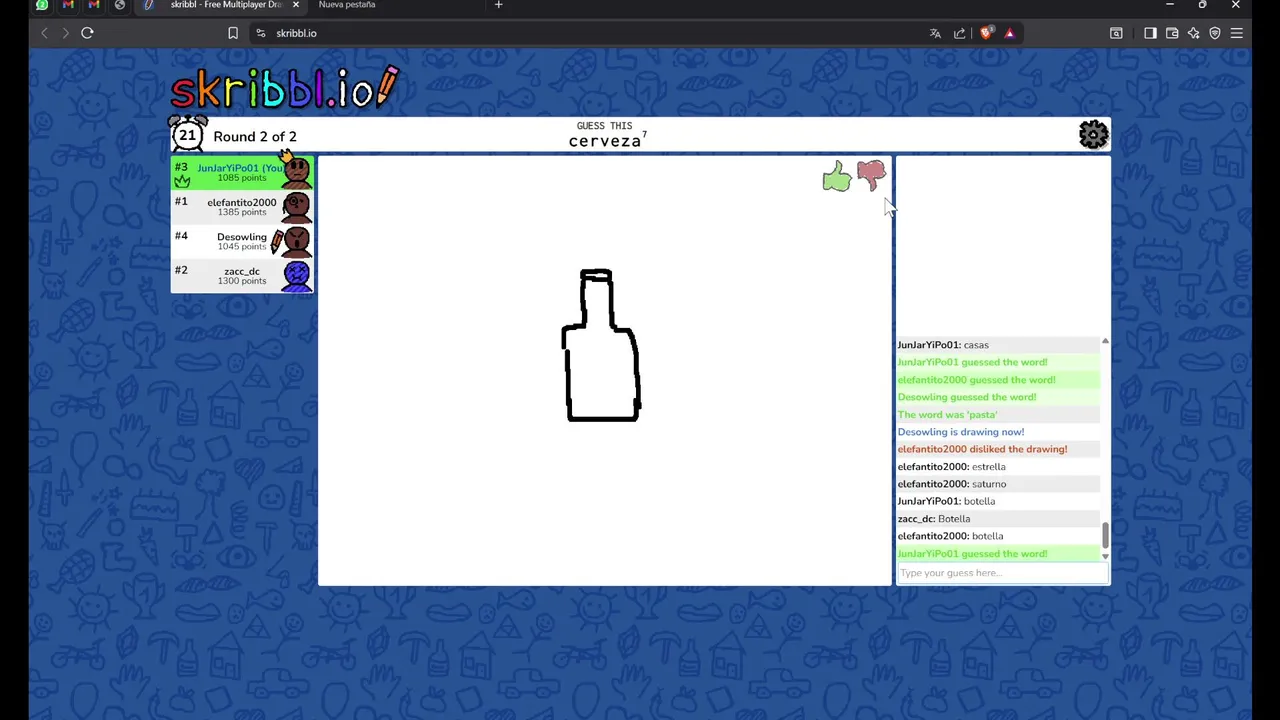
Task: Open the translate page icon
Action: coord(935,33)
